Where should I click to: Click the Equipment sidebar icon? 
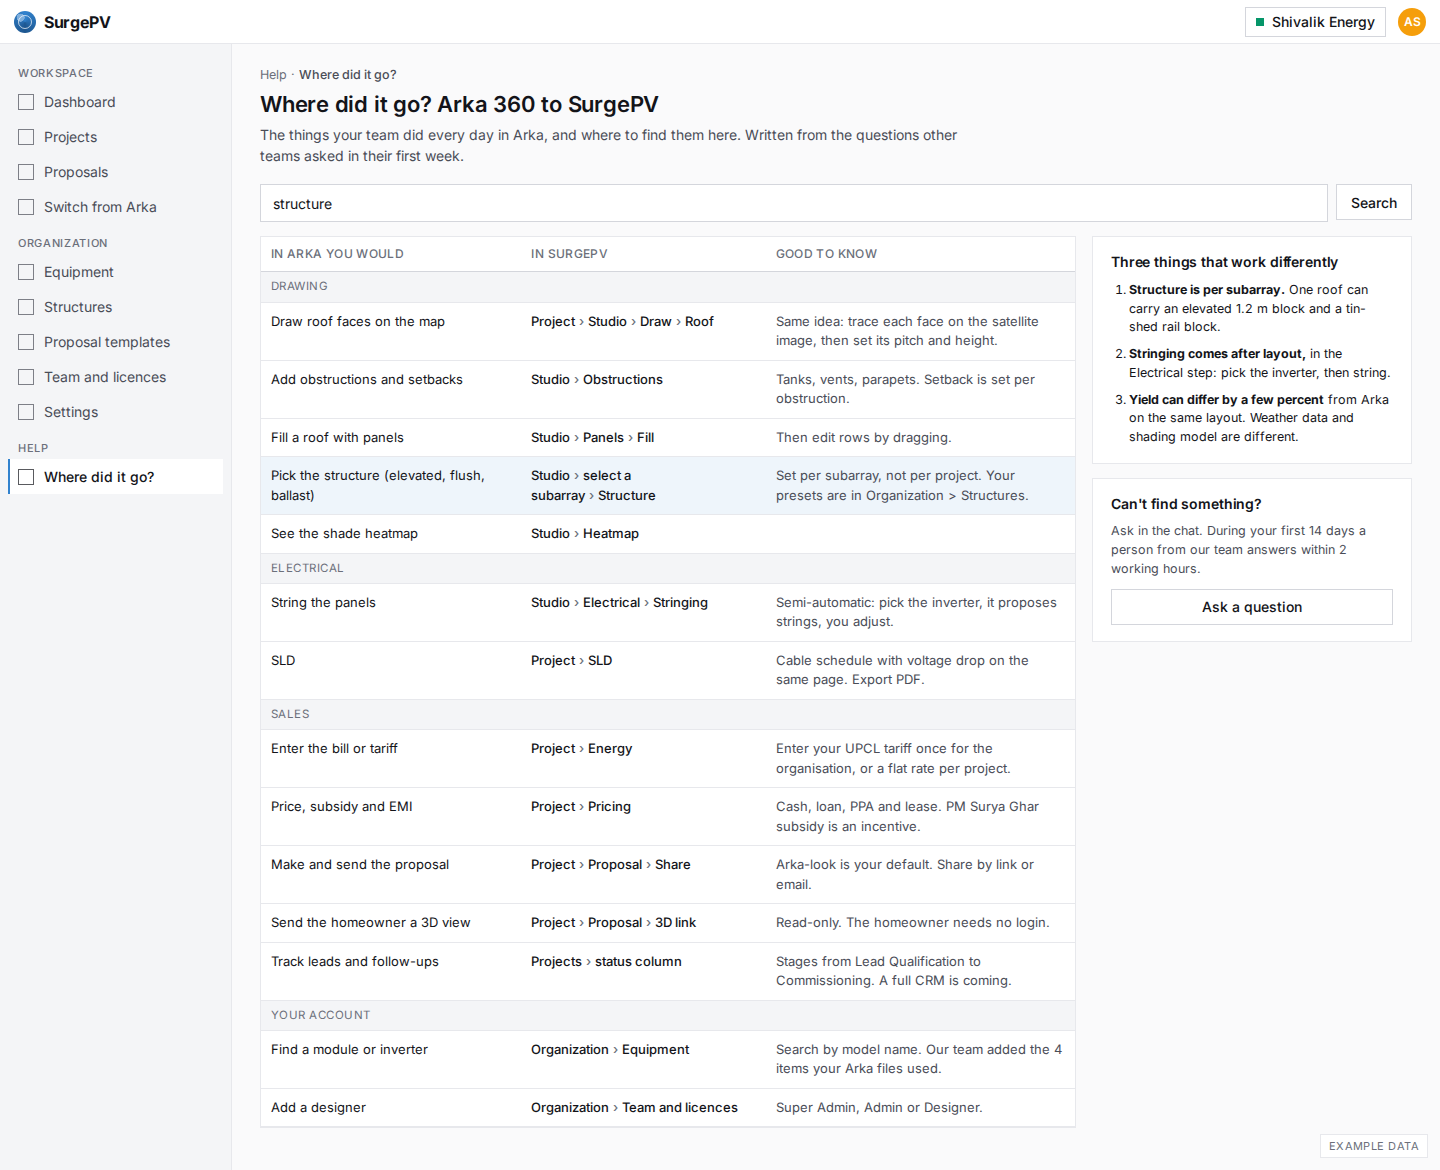26,272
